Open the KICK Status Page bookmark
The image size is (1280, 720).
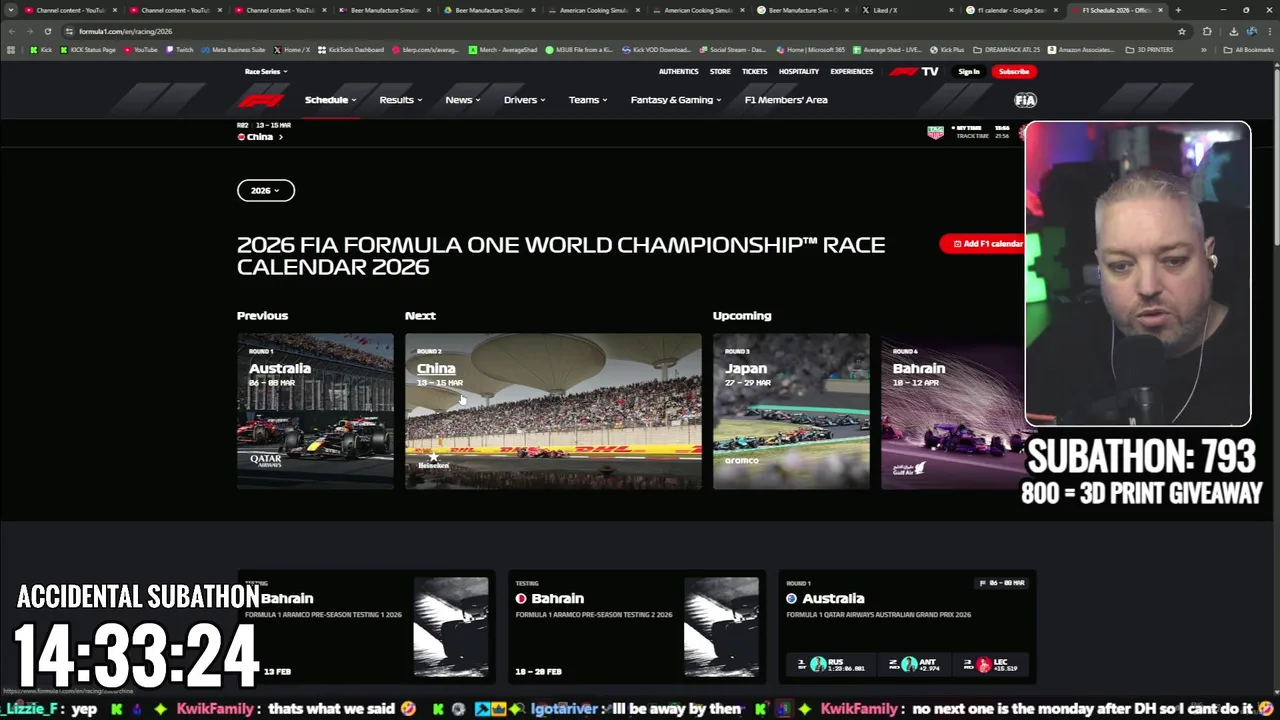tap(87, 49)
